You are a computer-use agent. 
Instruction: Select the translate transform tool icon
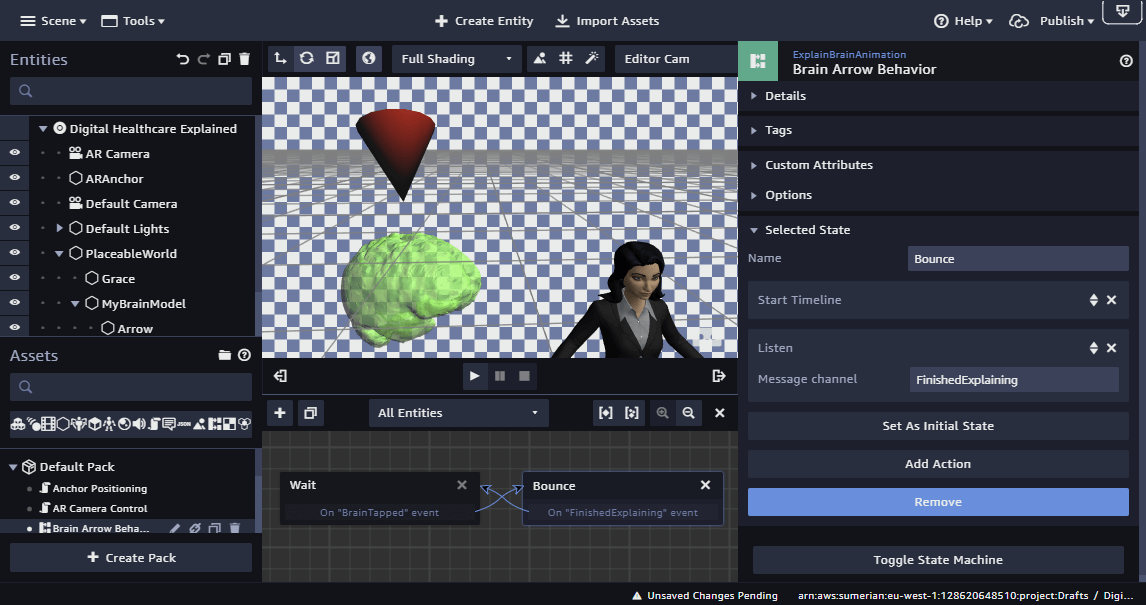[x=280, y=59]
